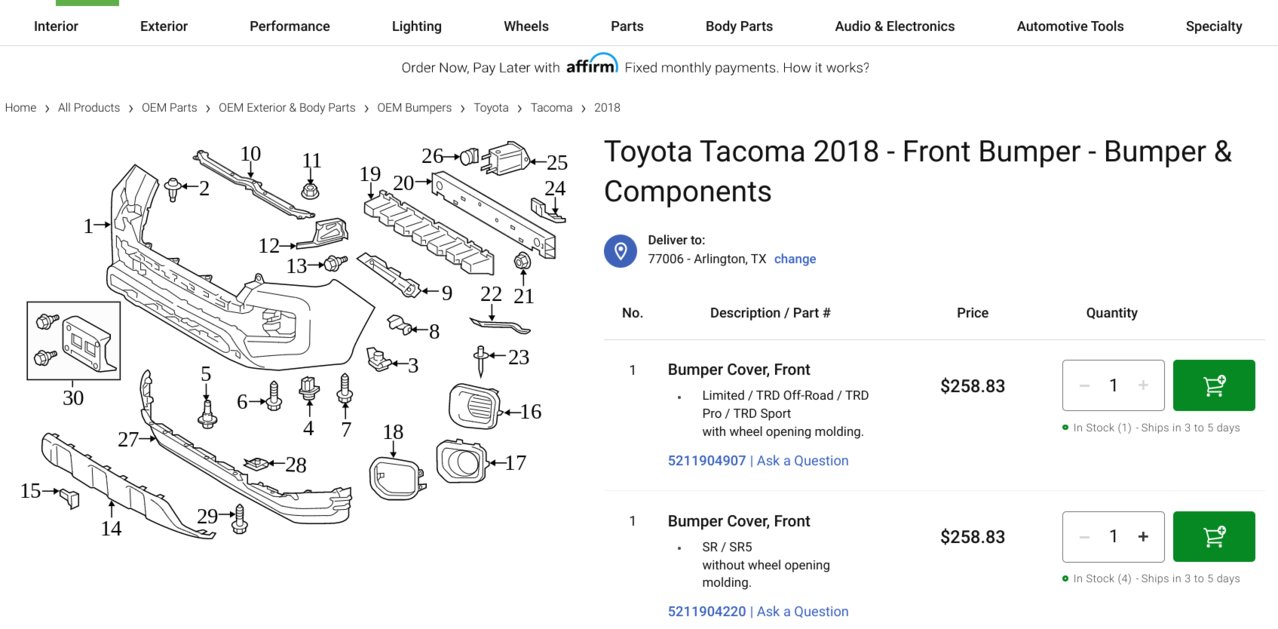Click the bumper parts diagram image
The height and width of the screenshot is (629, 1278).
click(290, 340)
